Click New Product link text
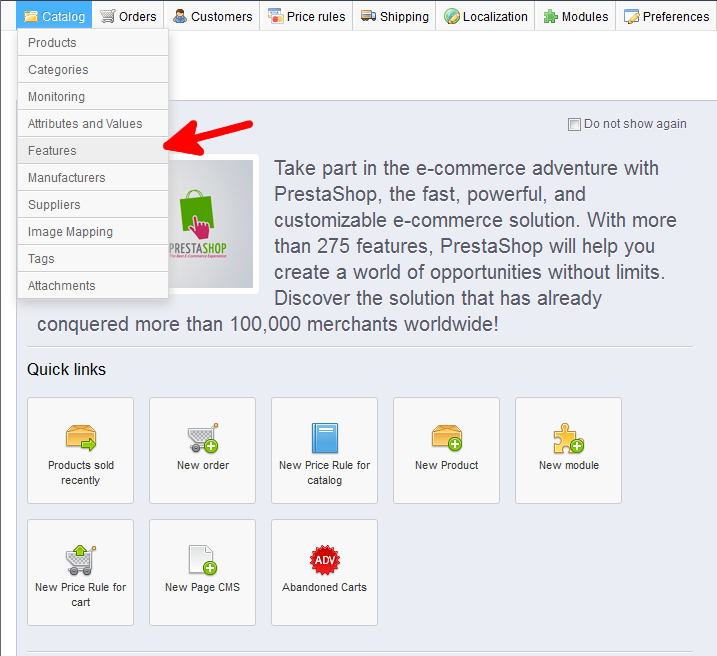The height and width of the screenshot is (656, 717). (447, 465)
